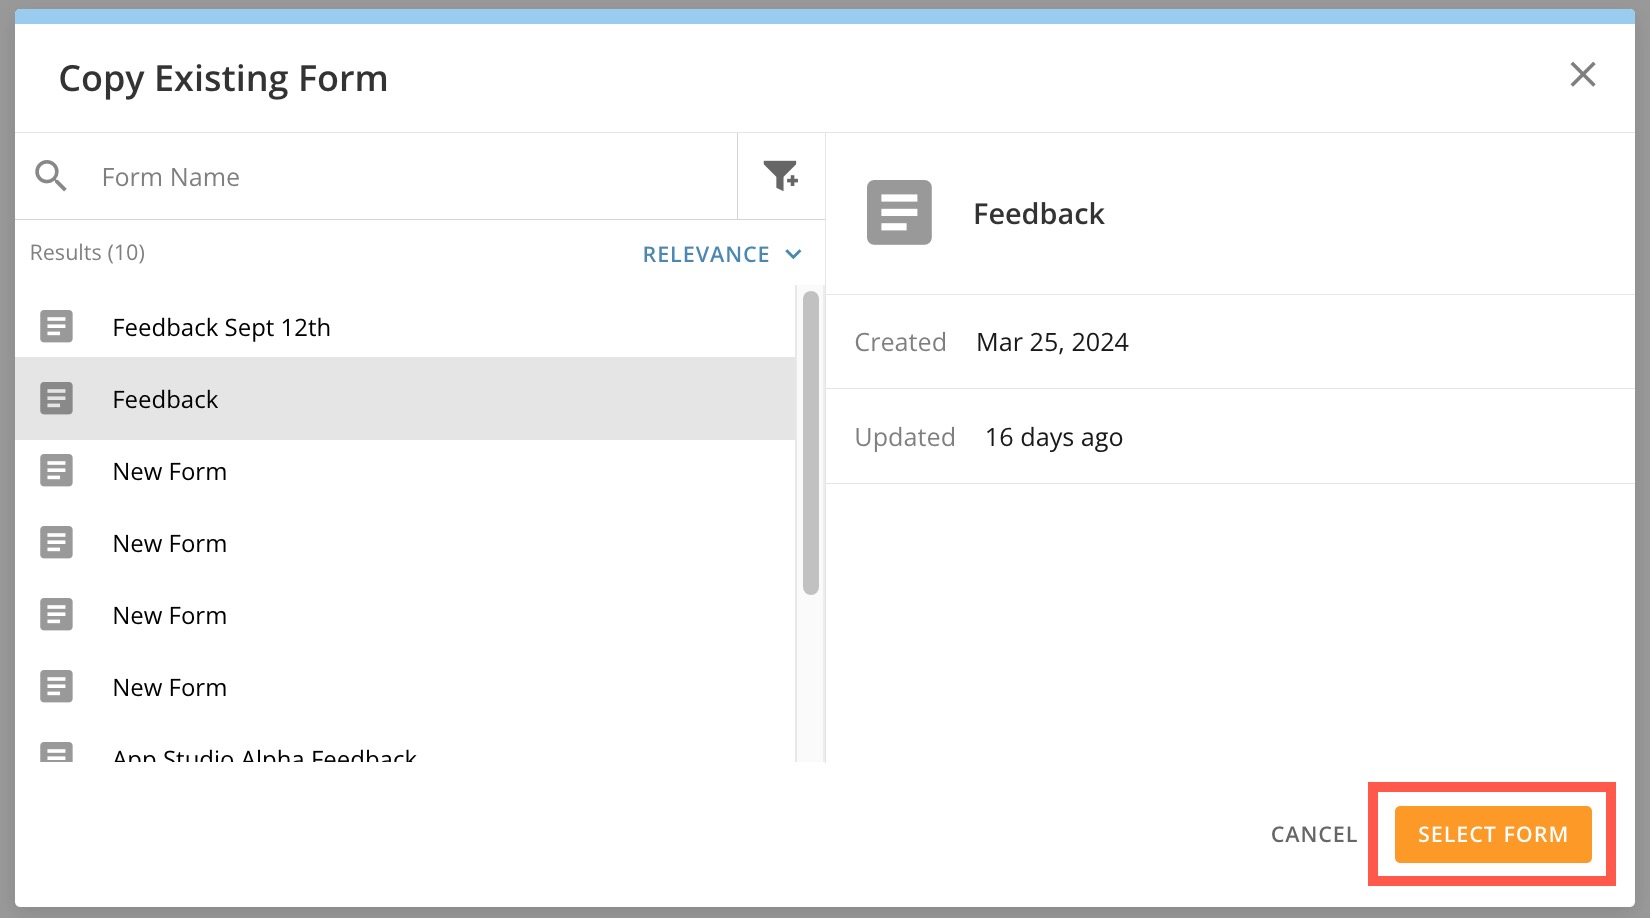Click the Feedback Sept 12th form icon
Image resolution: width=1650 pixels, height=918 pixels.
pos(56,327)
